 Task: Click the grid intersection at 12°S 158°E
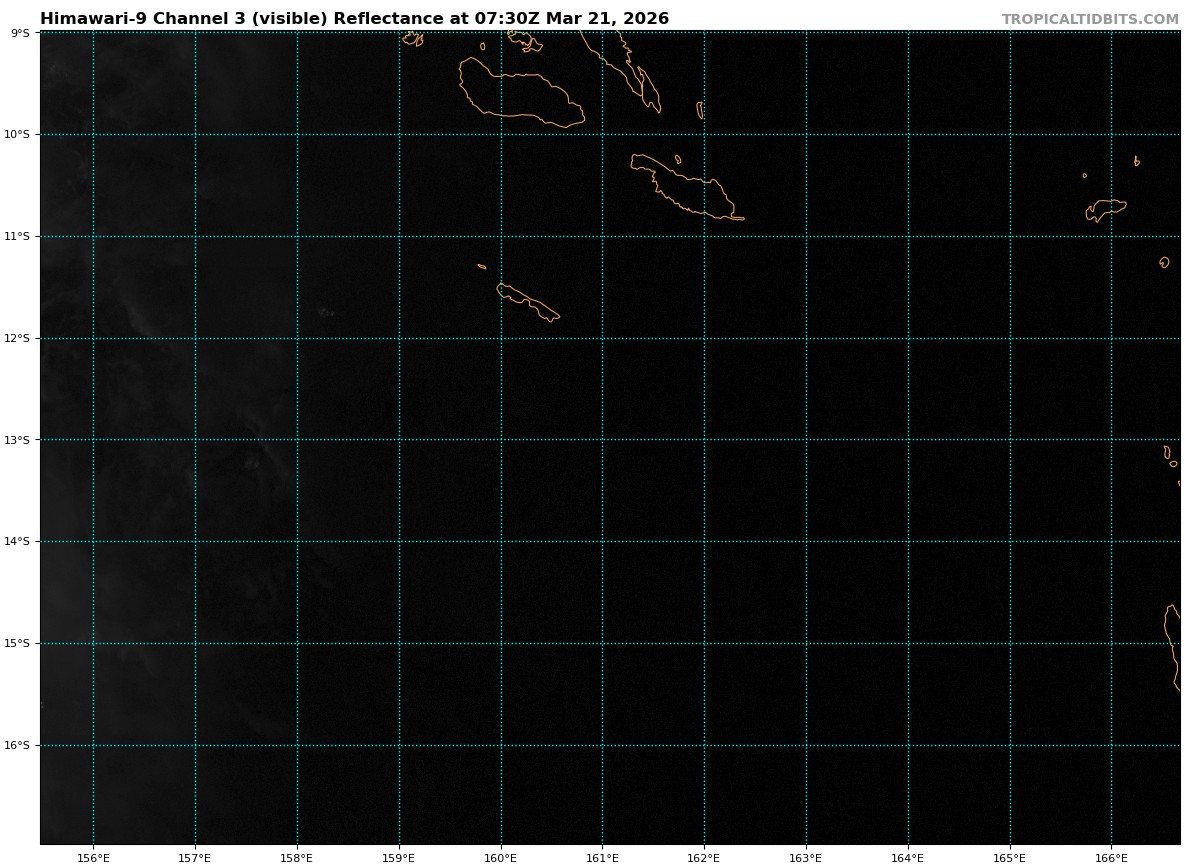(297, 338)
